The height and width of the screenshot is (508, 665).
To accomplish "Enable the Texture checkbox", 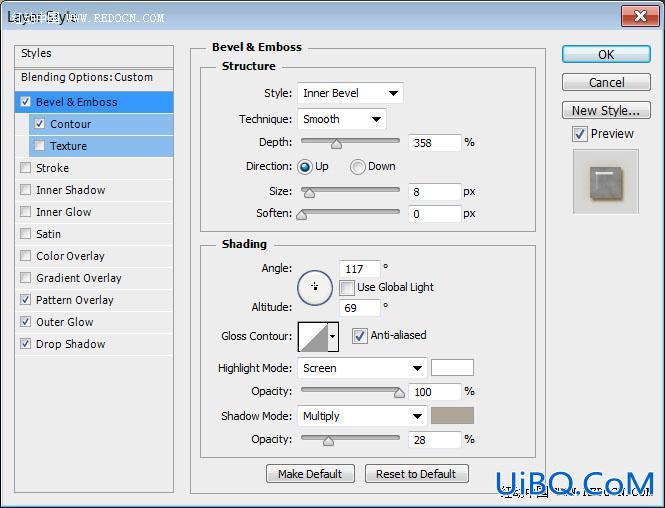I will pos(39,146).
